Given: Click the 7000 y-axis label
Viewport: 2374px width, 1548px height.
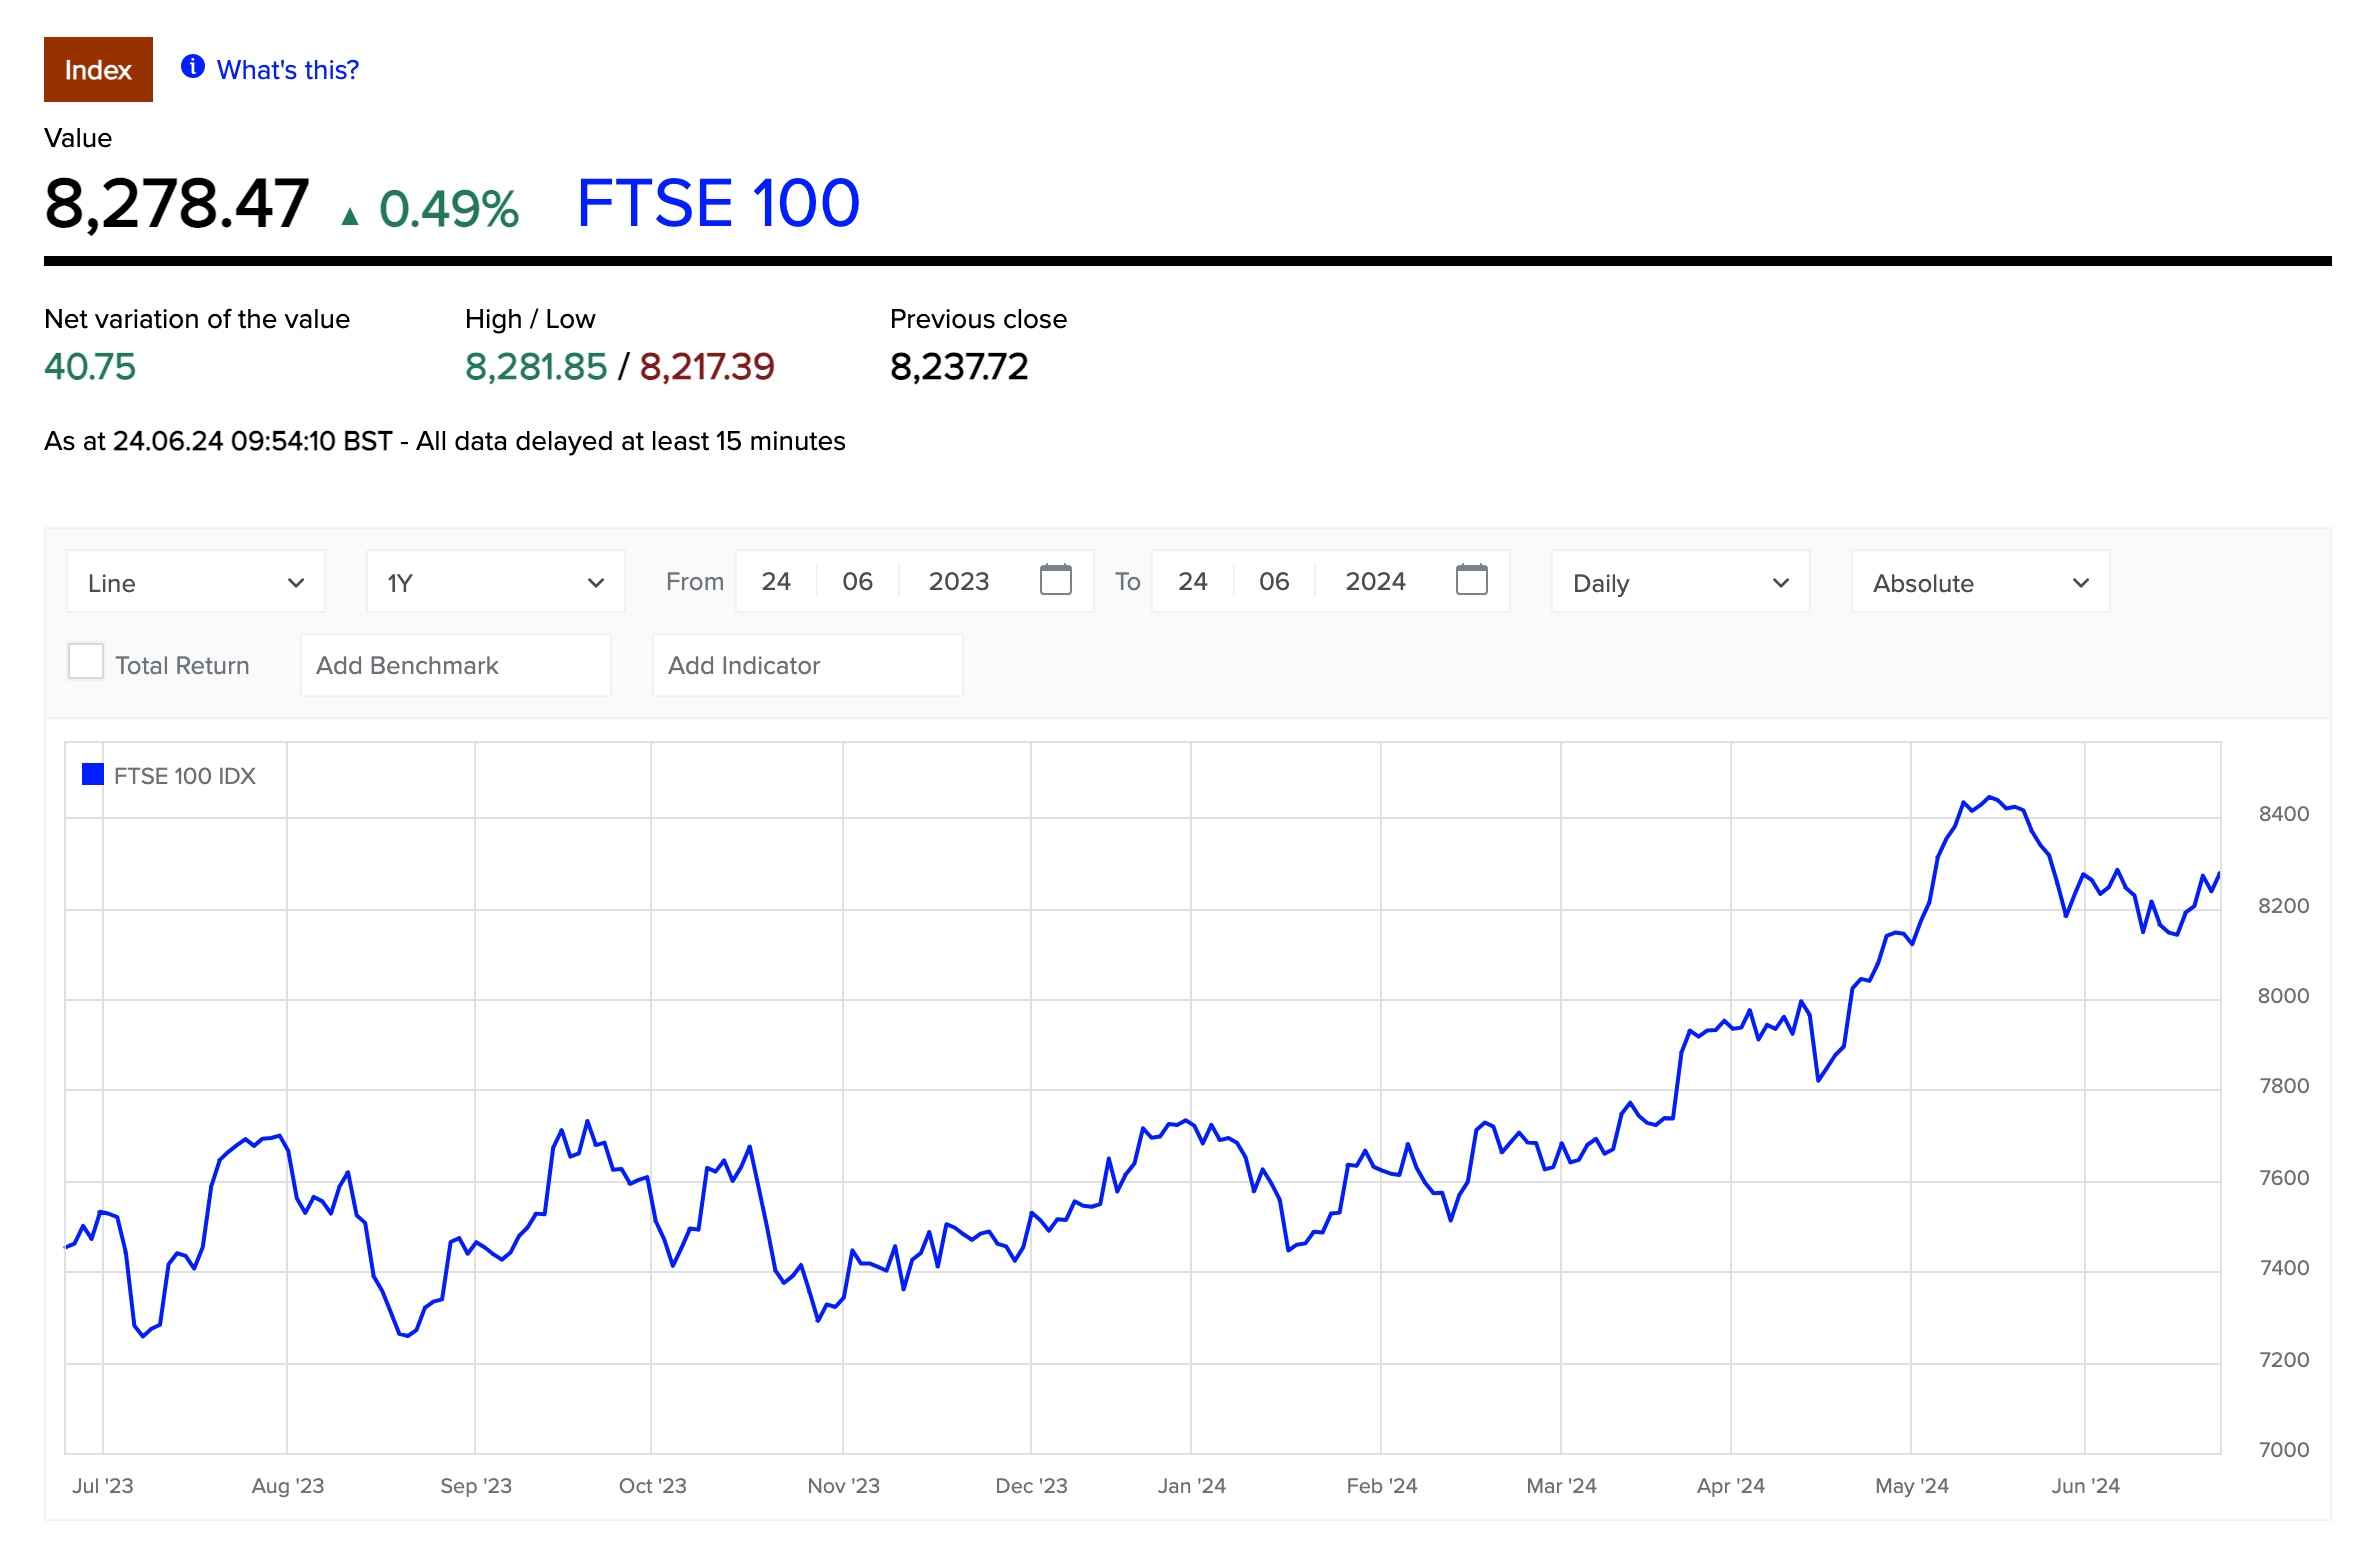Looking at the screenshot, I should tap(2284, 1449).
